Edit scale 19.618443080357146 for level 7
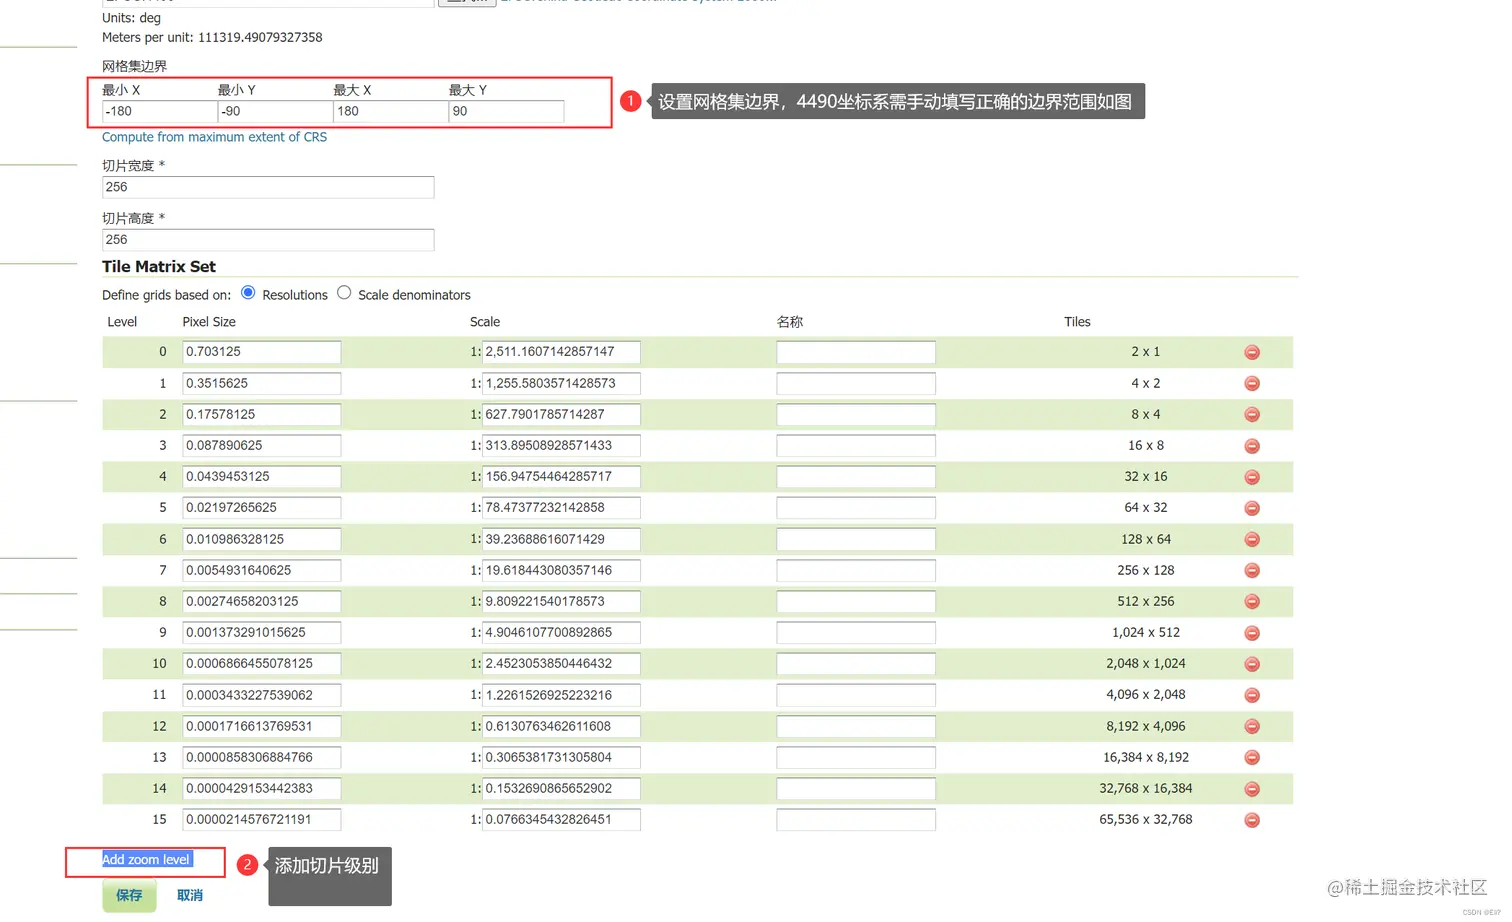Viewport: 1512px width, 922px height. (561, 570)
